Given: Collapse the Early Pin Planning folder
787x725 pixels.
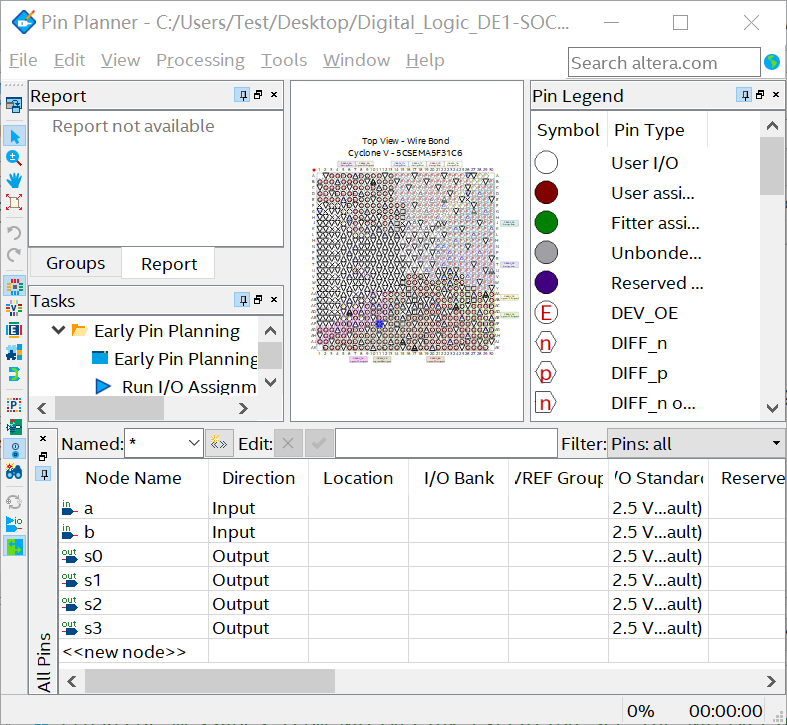Looking at the screenshot, I should (x=58, y=330).
